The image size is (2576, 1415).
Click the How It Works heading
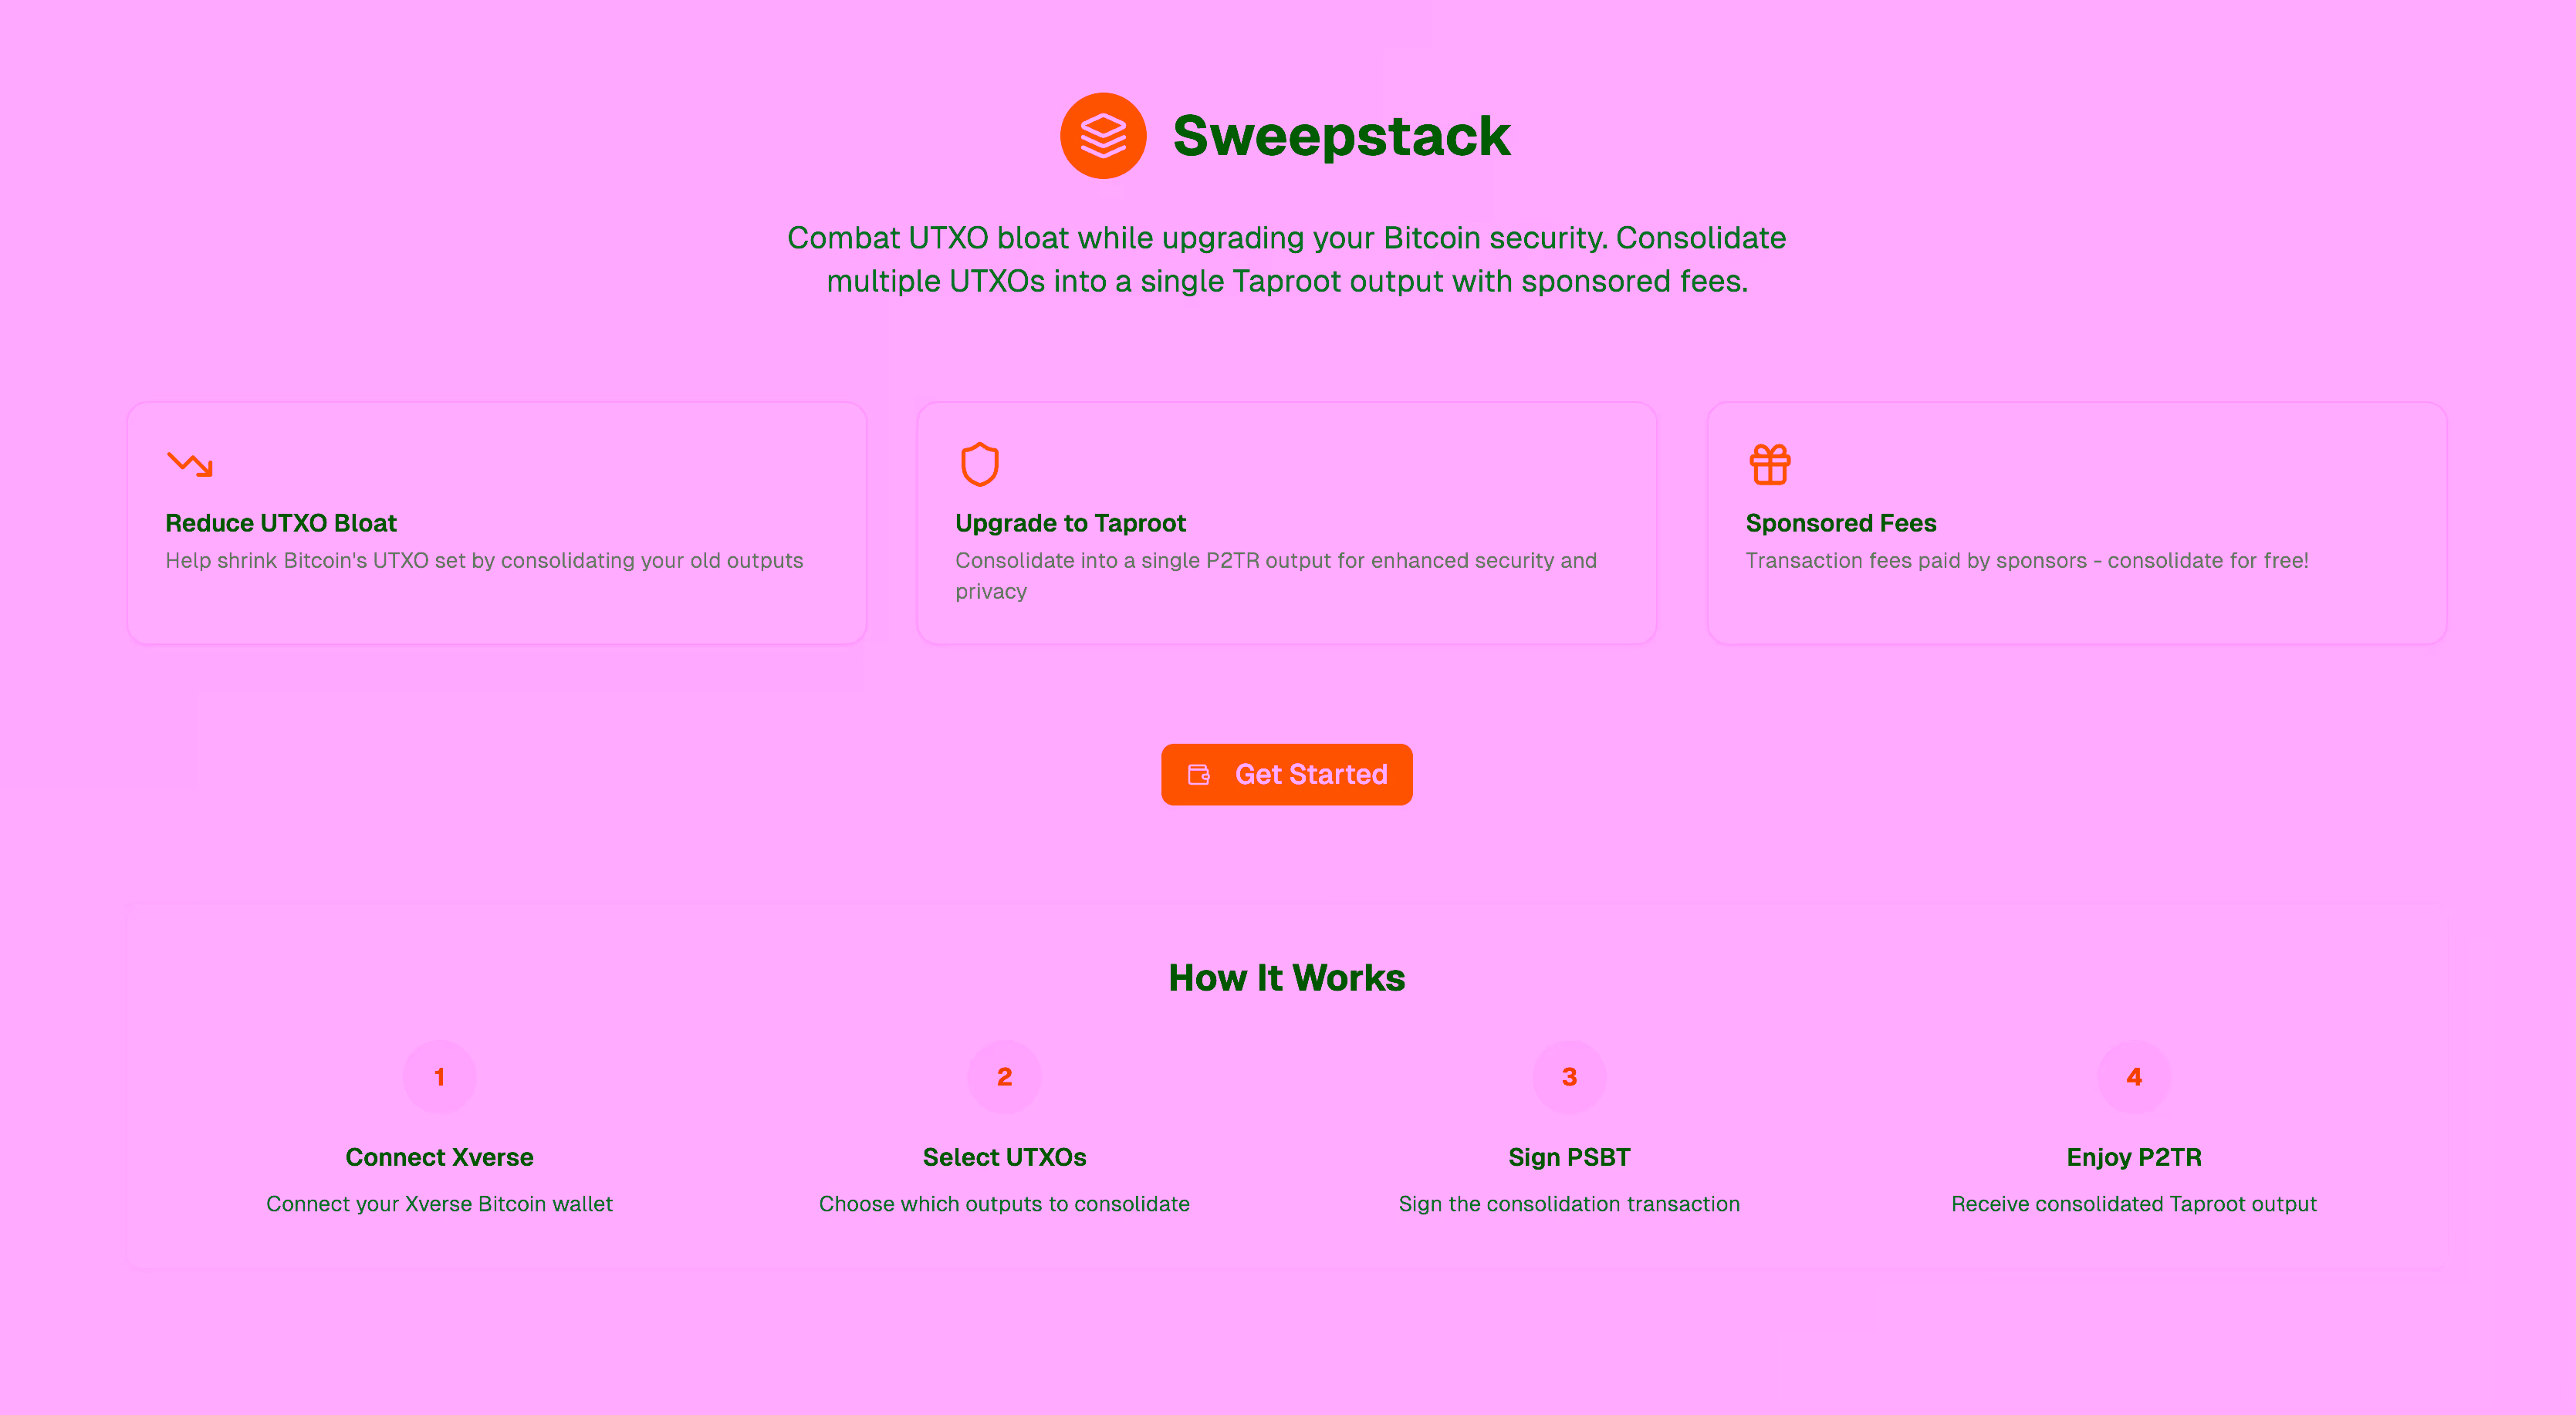(x=1287, y=977)
